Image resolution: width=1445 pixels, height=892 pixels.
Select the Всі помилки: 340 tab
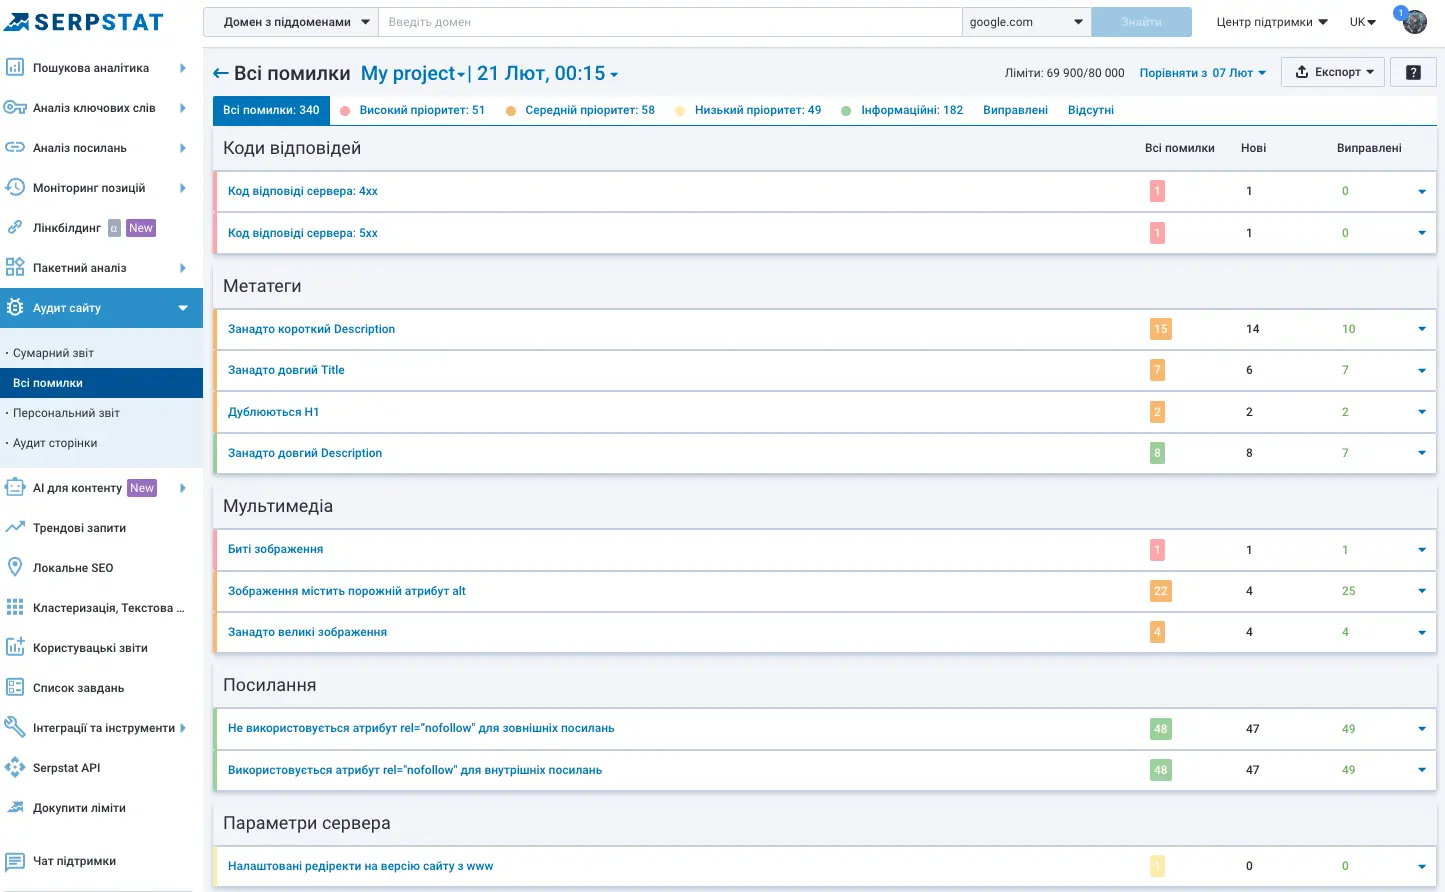tap(271, 110)
